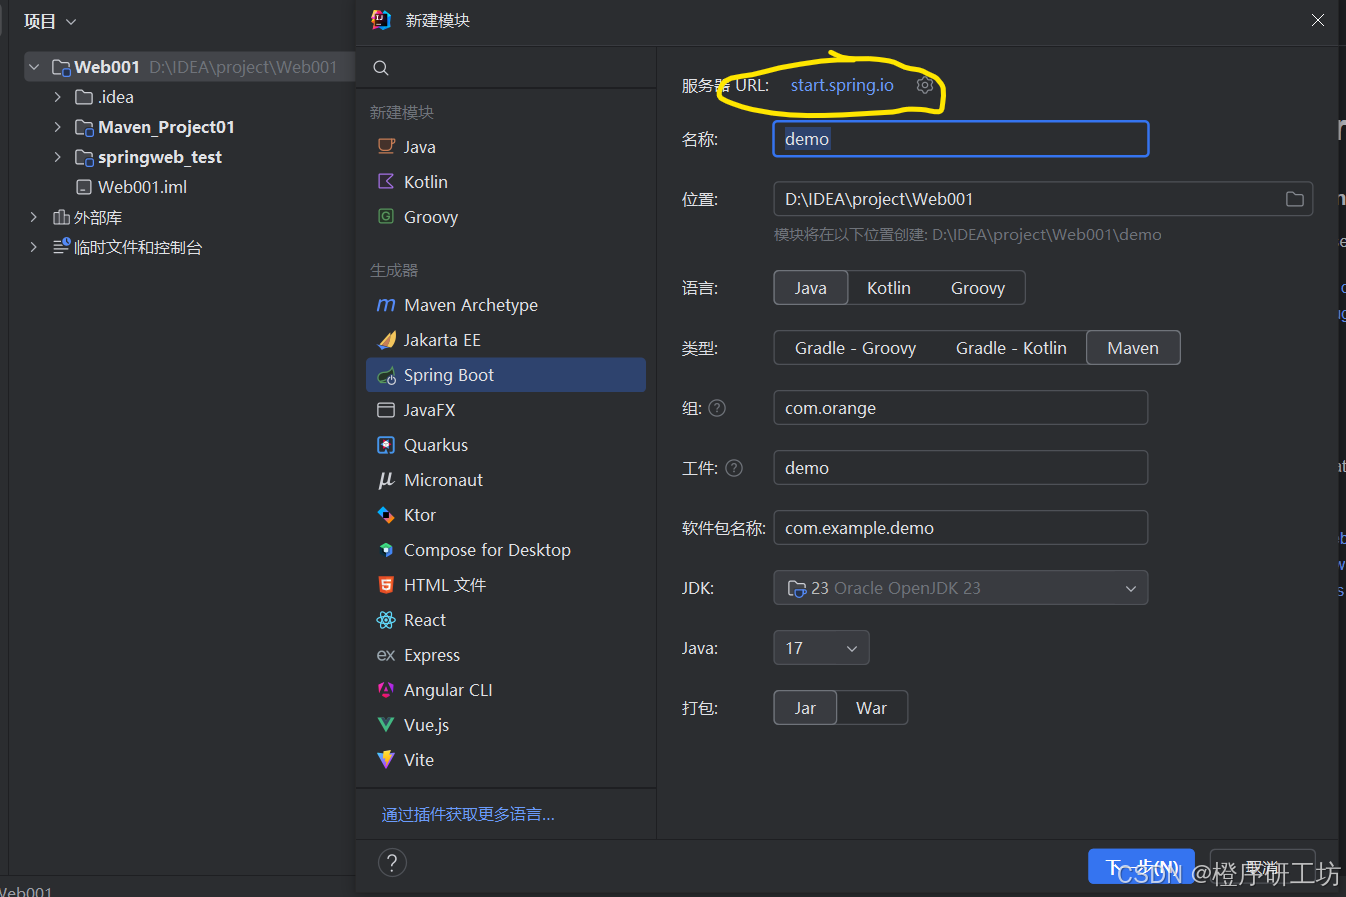The image size is (1346, 897).
Task: Collapse the Web001 project node
Action: (x=34, y=67)
